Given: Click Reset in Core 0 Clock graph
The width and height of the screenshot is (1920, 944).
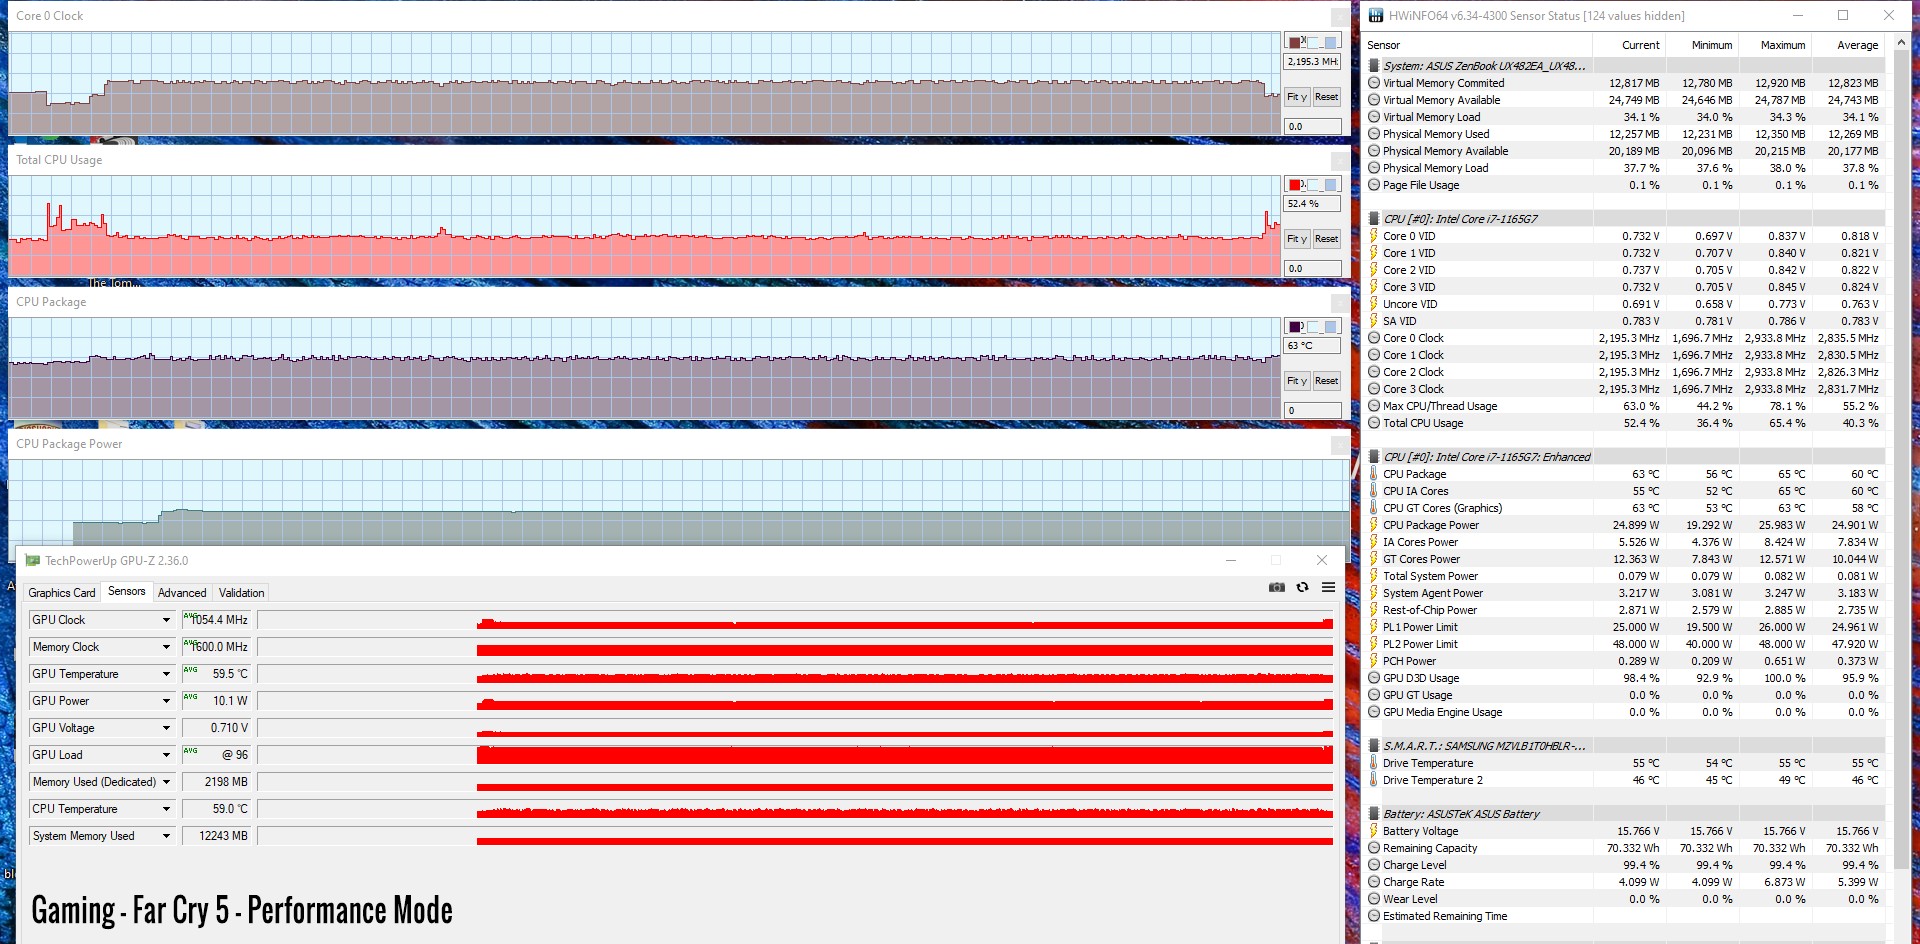Looking at the screenshot, I should coord(1327,97).
